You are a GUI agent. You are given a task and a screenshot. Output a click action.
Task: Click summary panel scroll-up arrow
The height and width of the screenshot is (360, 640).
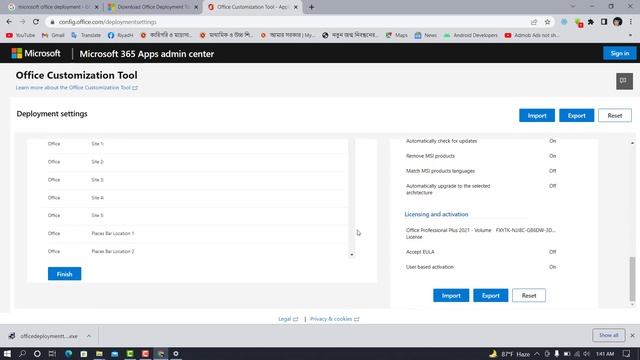point(632,143)
